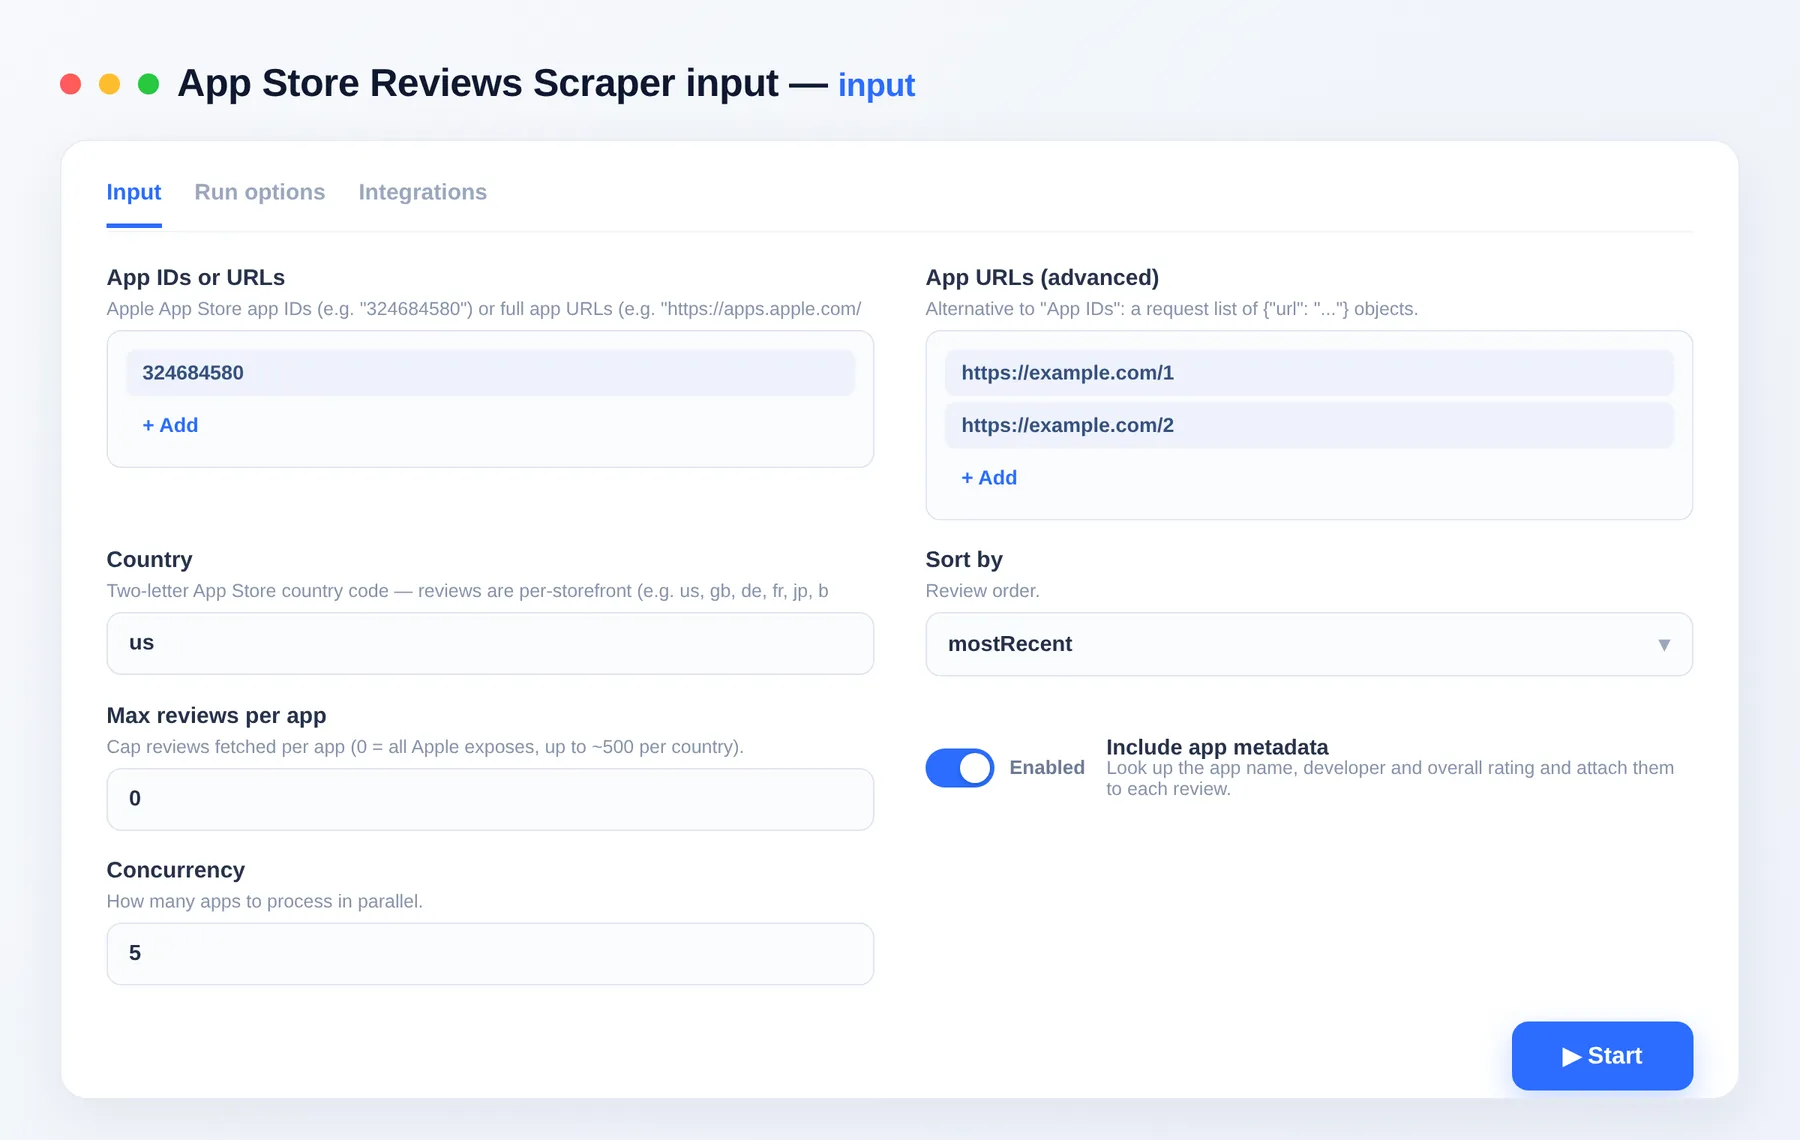Switch to the Input tab

[134, 192]
